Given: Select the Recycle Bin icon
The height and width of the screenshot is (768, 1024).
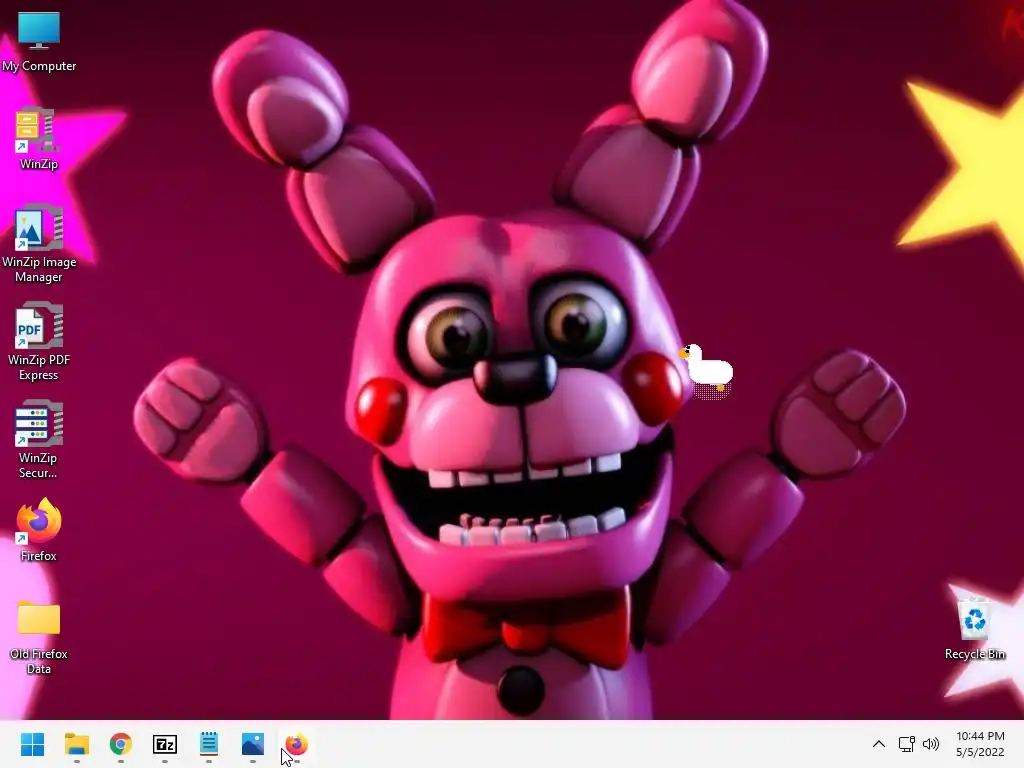Looking at the screenshot, I should (x=974, y=628).
